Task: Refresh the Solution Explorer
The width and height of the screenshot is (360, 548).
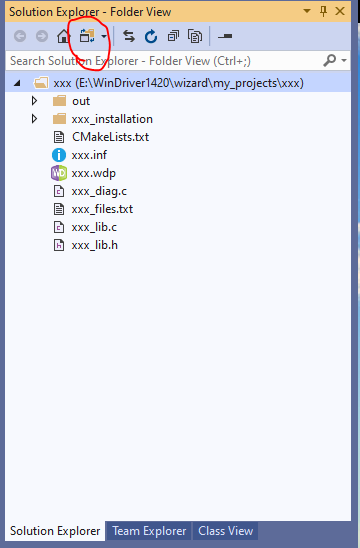Action: click(151, 36)
